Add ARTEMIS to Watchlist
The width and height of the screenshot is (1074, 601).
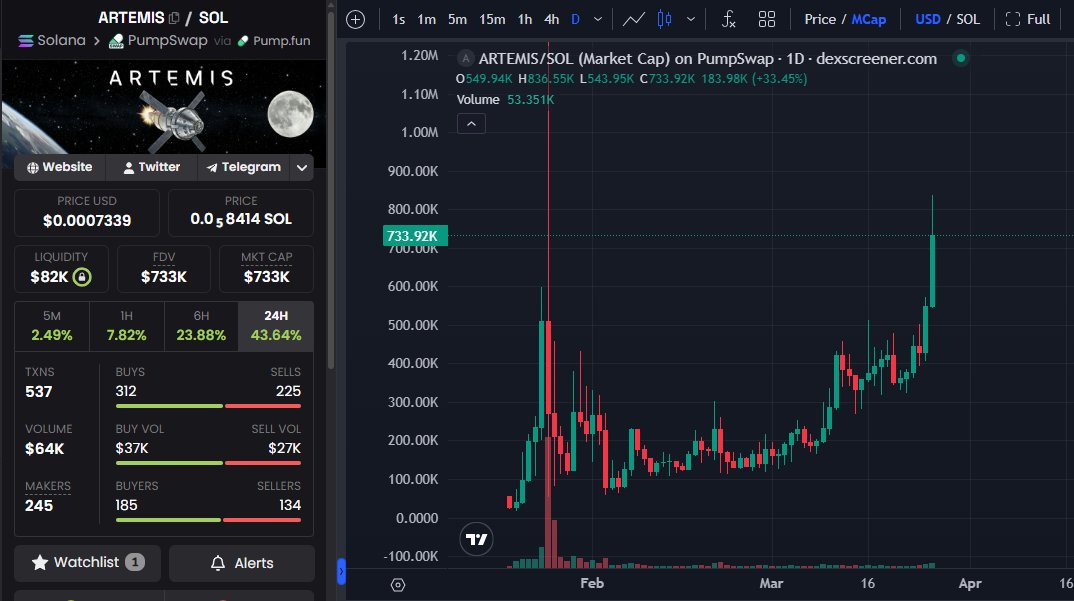pos(88,563)
